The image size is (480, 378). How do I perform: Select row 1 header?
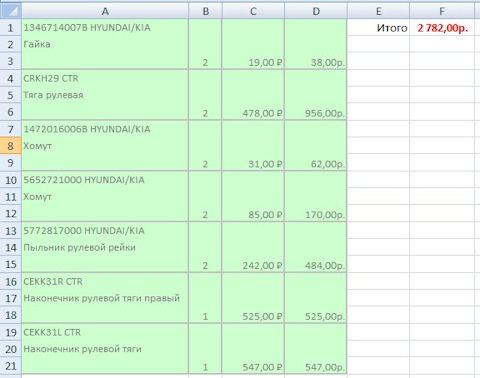coord(11,27)
